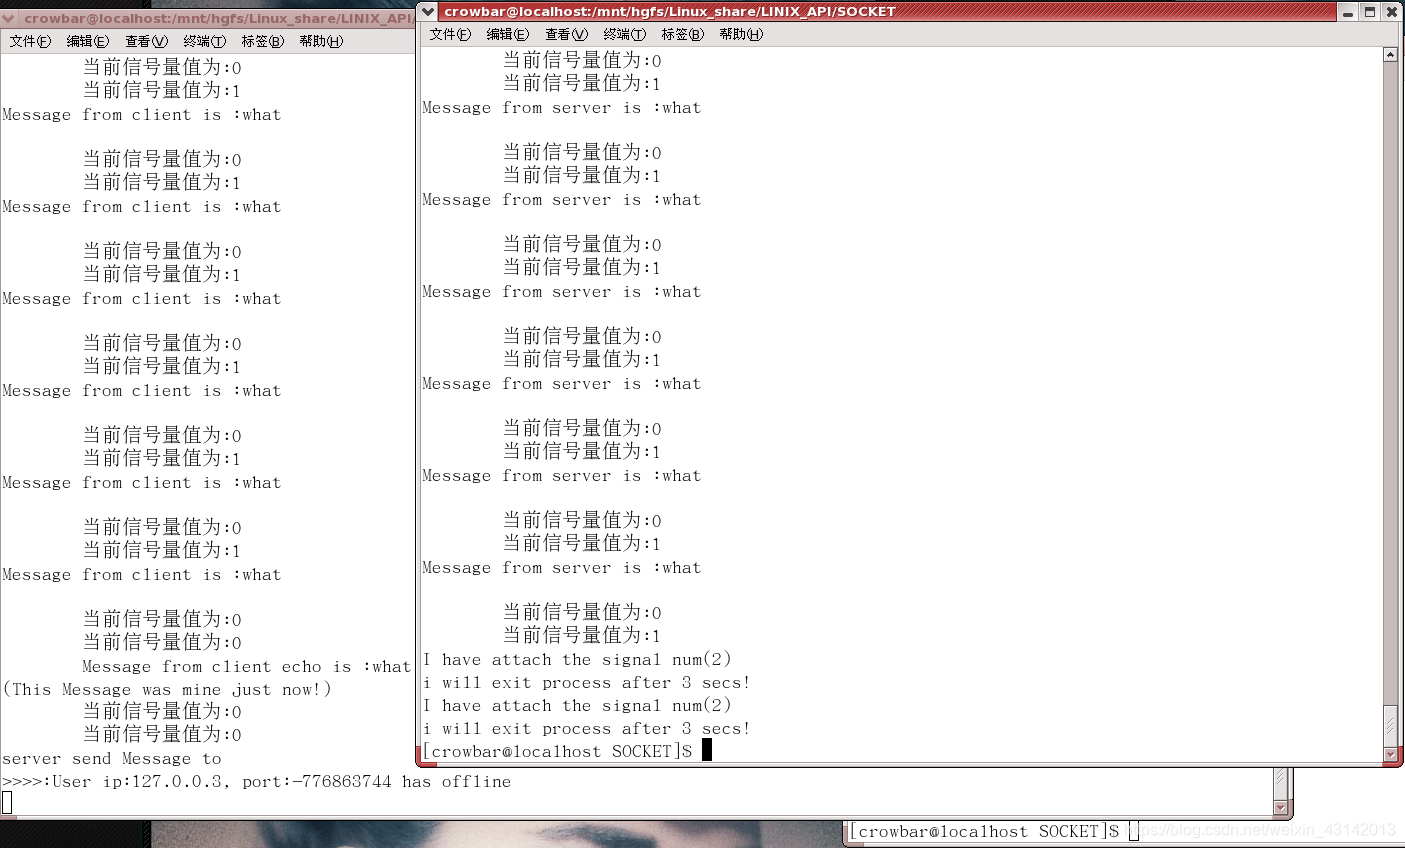Click left background terminal title bar

208,18
